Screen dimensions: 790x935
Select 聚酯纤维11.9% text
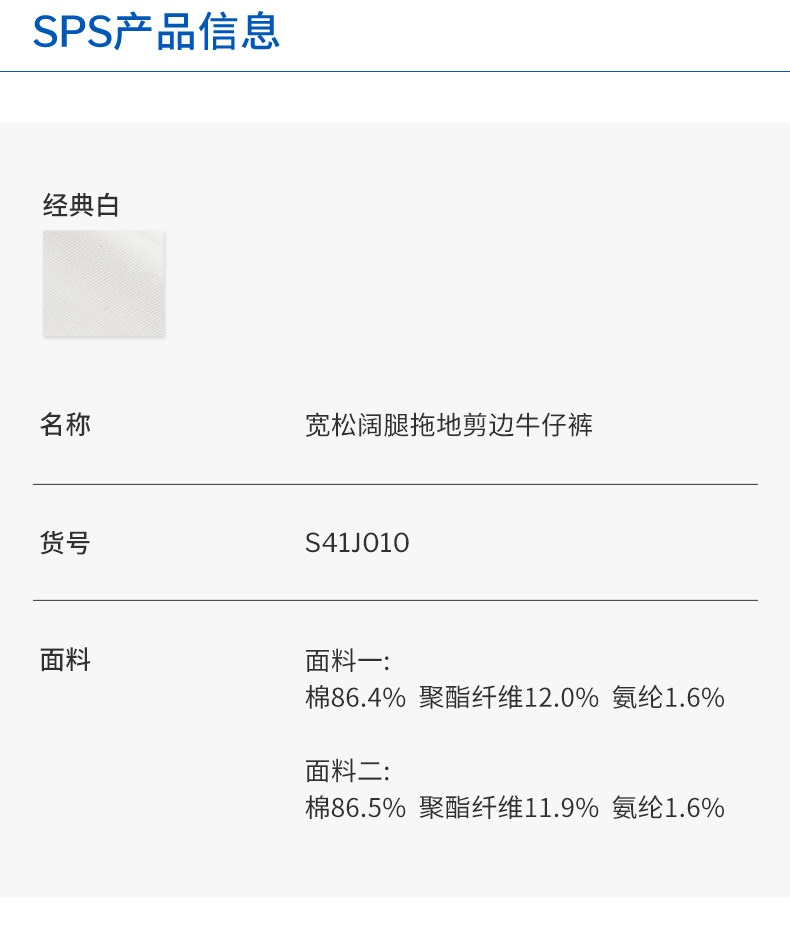click(509, 808)
